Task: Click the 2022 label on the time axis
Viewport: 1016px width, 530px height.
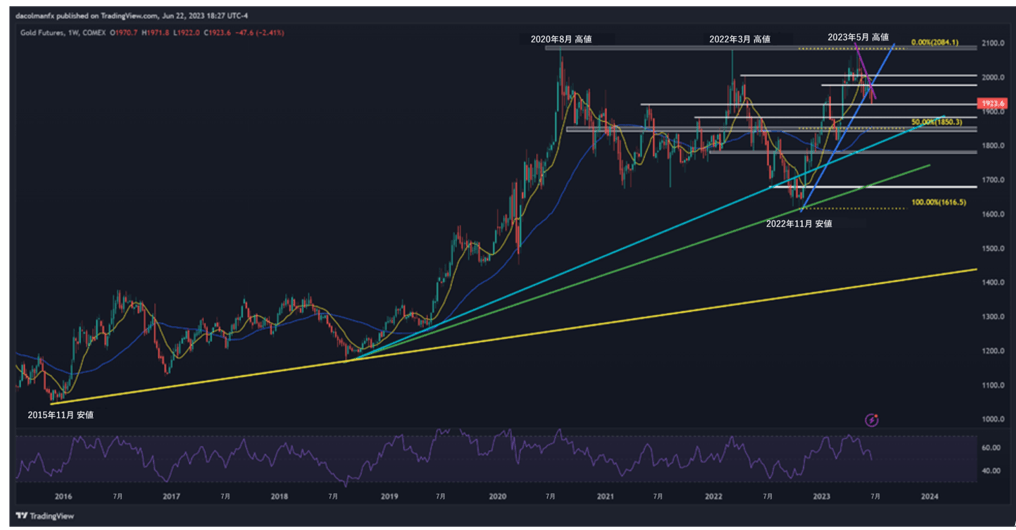Action: click(x=713, y=497)
